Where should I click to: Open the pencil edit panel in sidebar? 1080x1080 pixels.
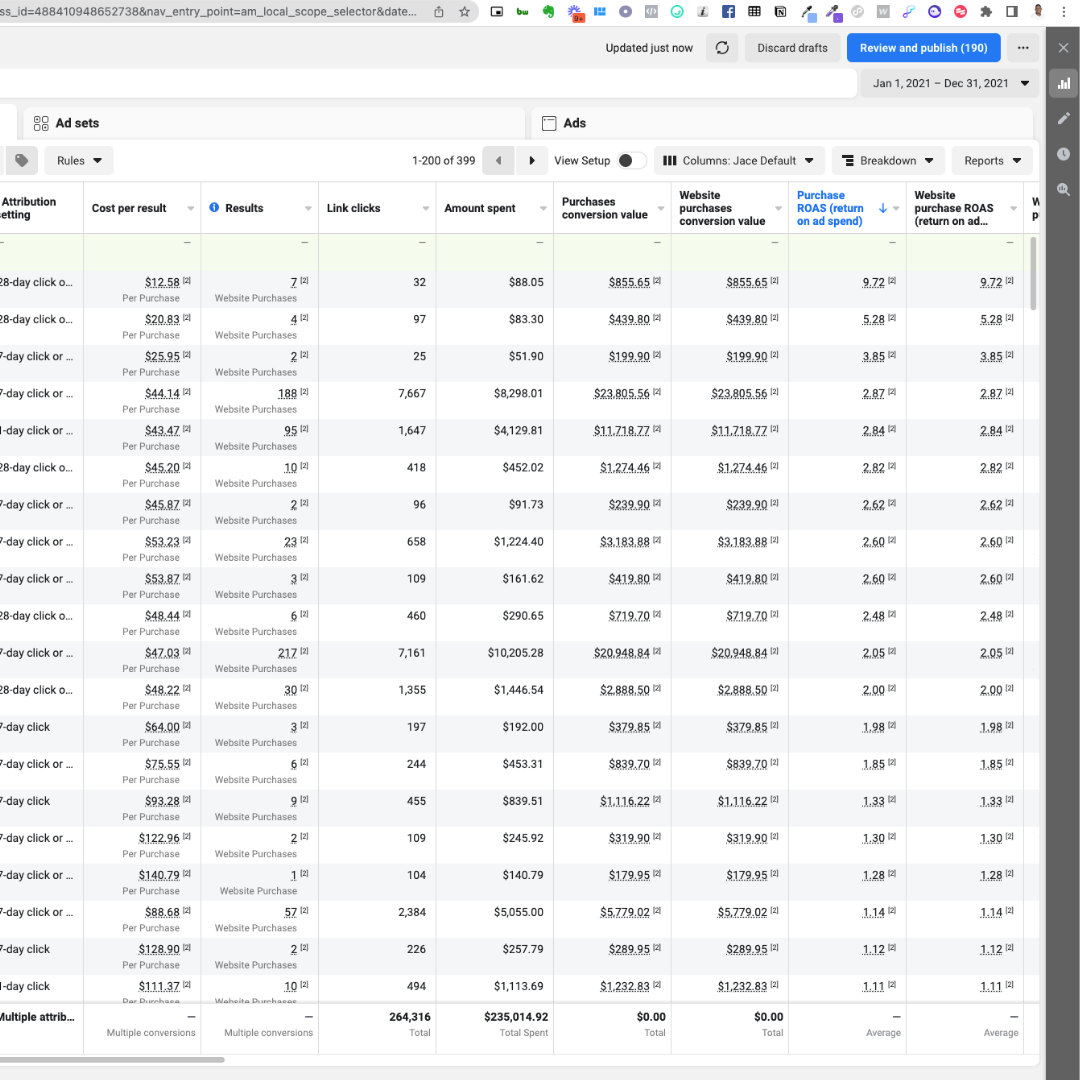[x=1063, y=118]
